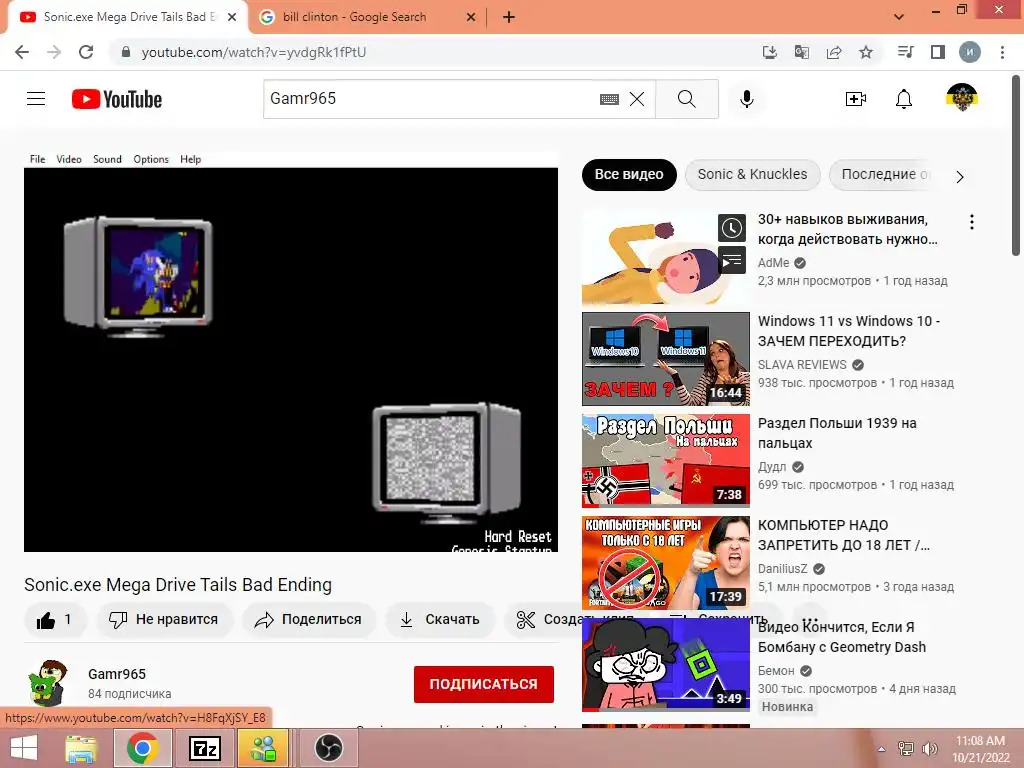Open AdMe channel link
Screen dimensions: 1024x768
point(773,263)
